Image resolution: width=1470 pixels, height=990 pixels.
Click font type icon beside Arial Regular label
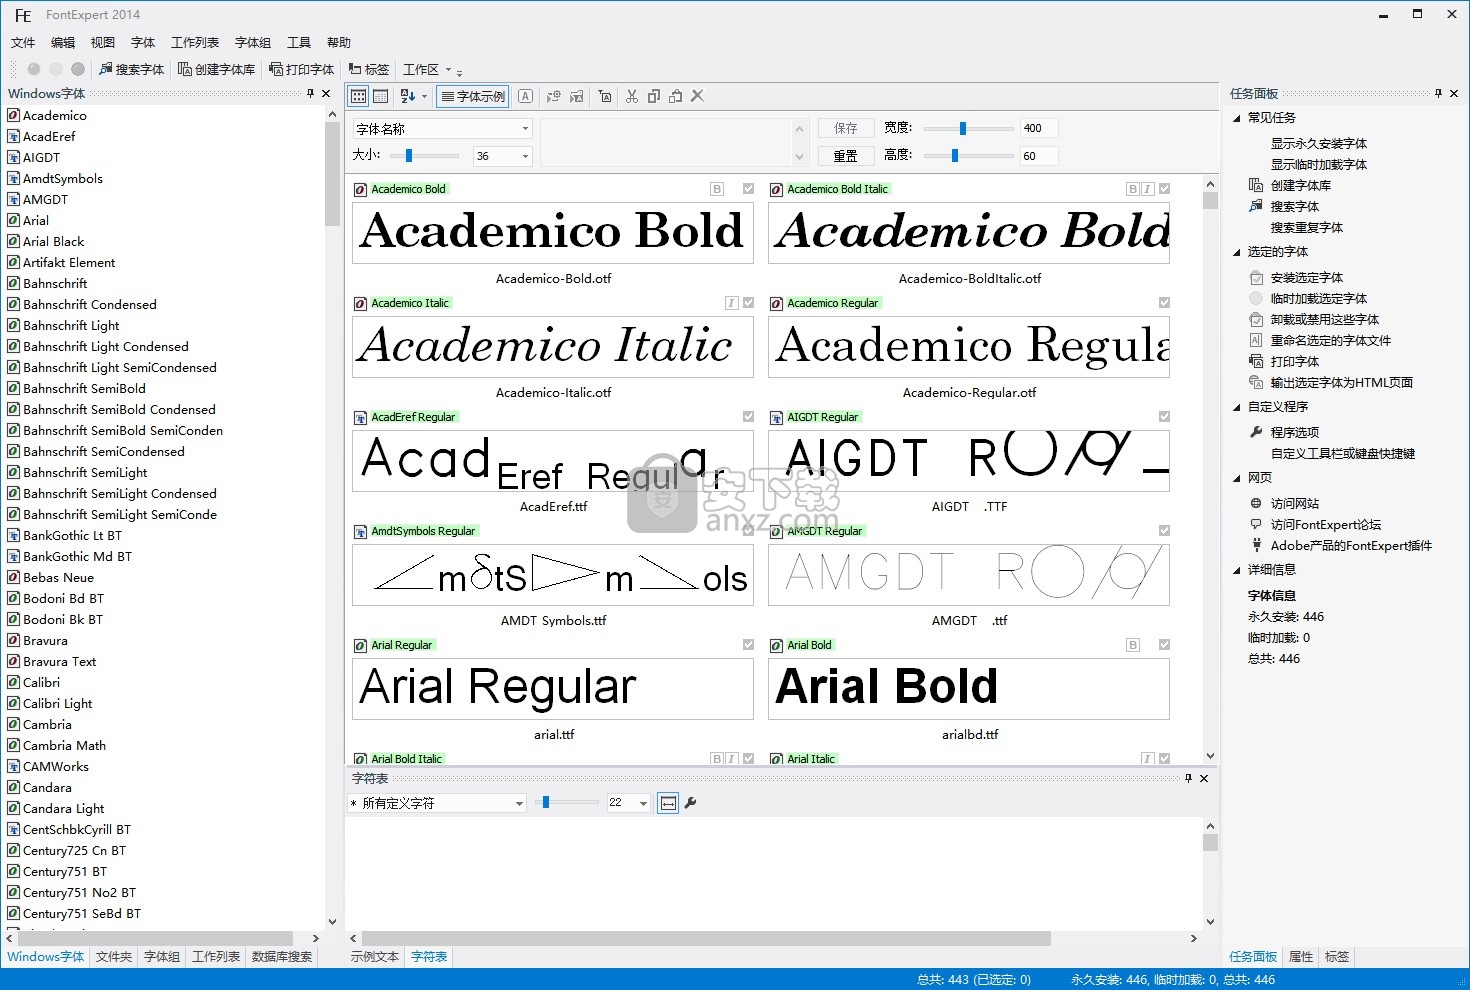point(360,645)
